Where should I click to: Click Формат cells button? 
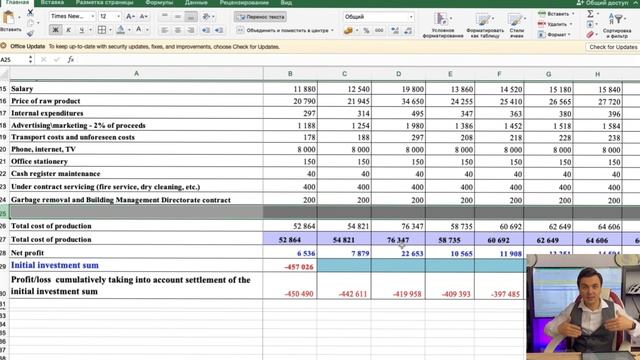554,35
